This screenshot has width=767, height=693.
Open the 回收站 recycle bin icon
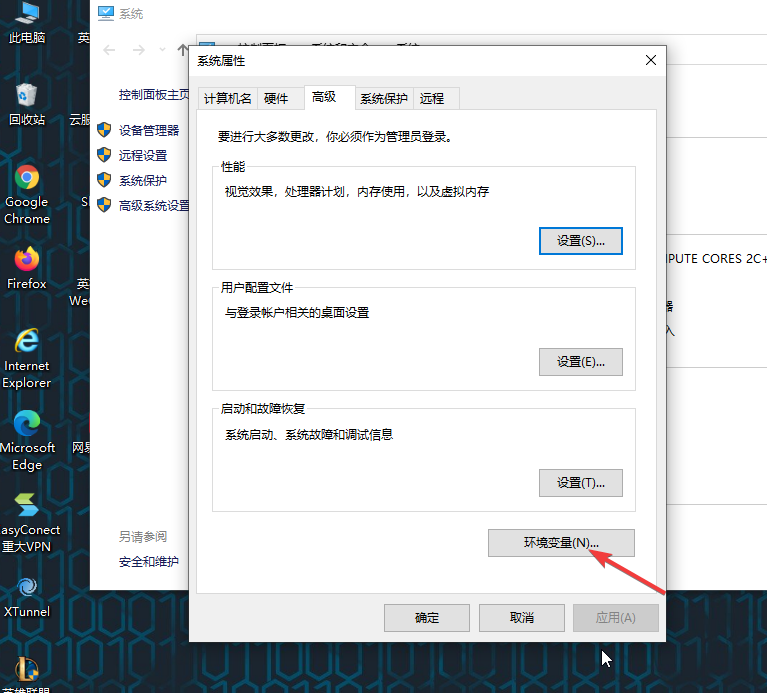[x=27, y=104]
